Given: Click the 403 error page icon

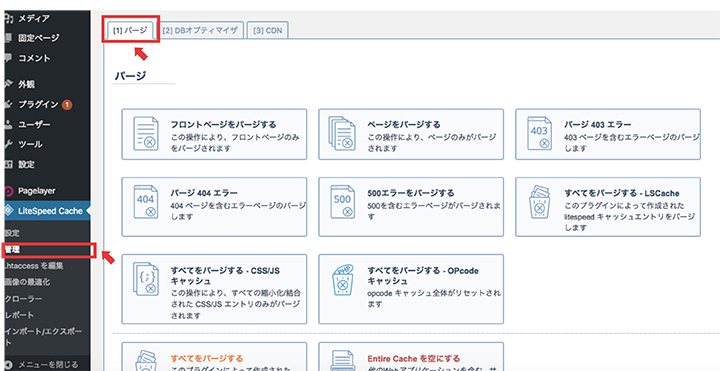Looking at the screenshot, I should [539, 134].
